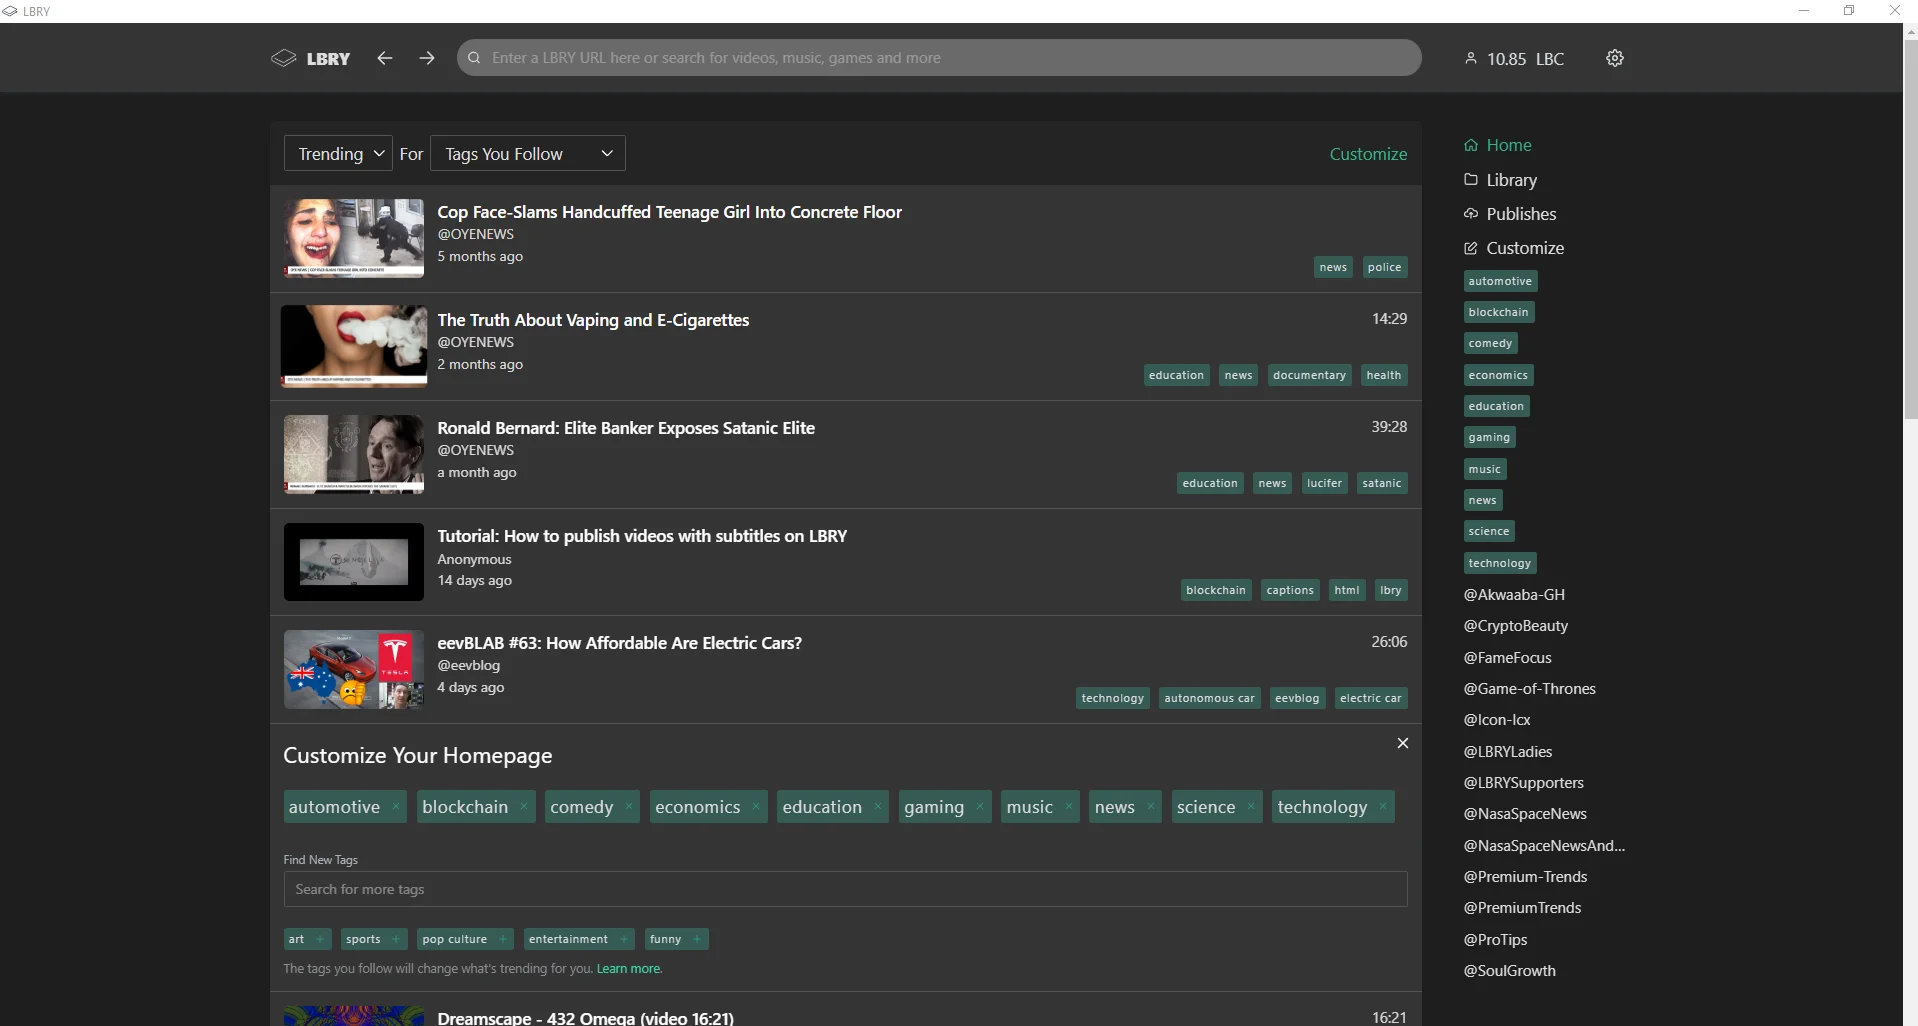
Task: Select the electric car tag
Action: pyautogui.click(x=1370, y=698)
